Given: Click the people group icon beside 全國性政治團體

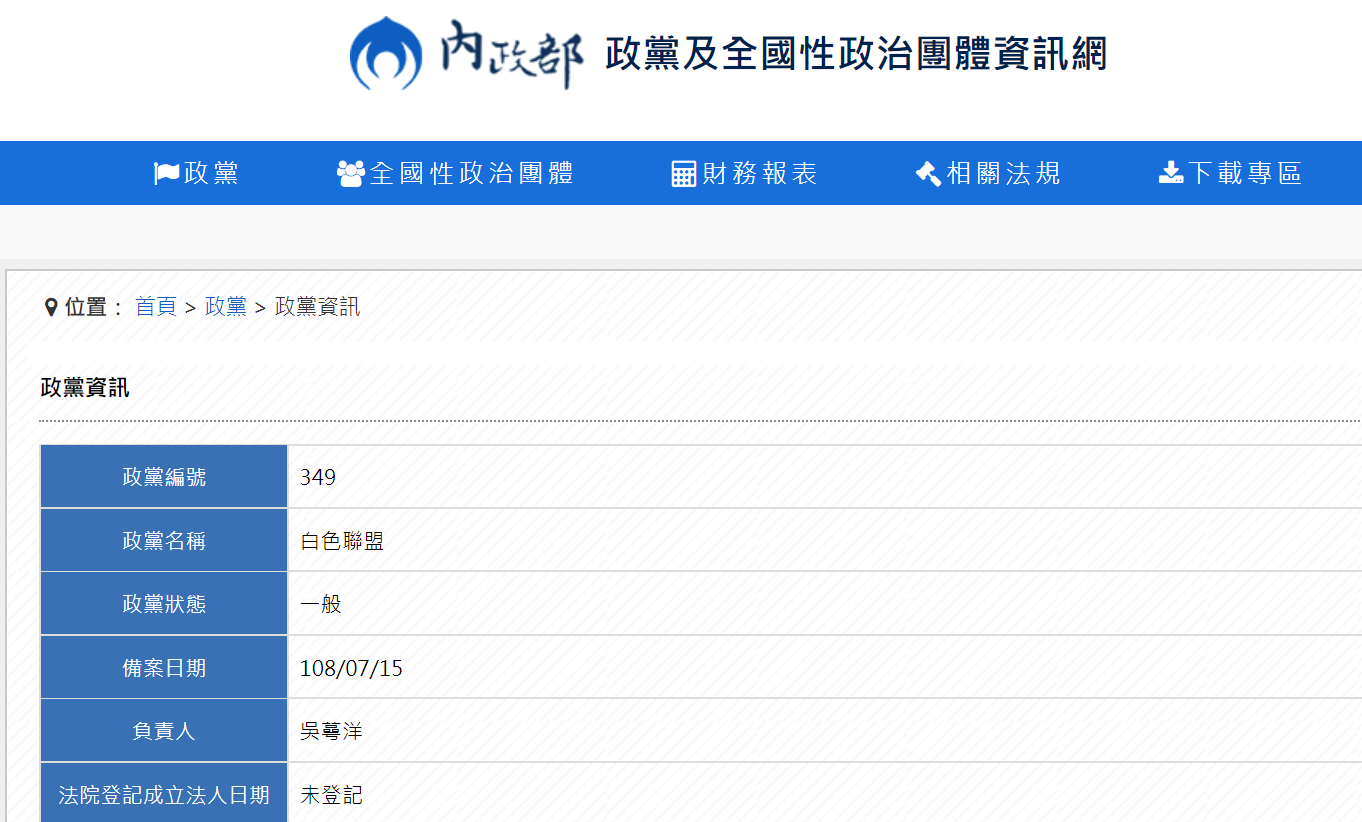Looking at the screenshot, I should point(351,174).
